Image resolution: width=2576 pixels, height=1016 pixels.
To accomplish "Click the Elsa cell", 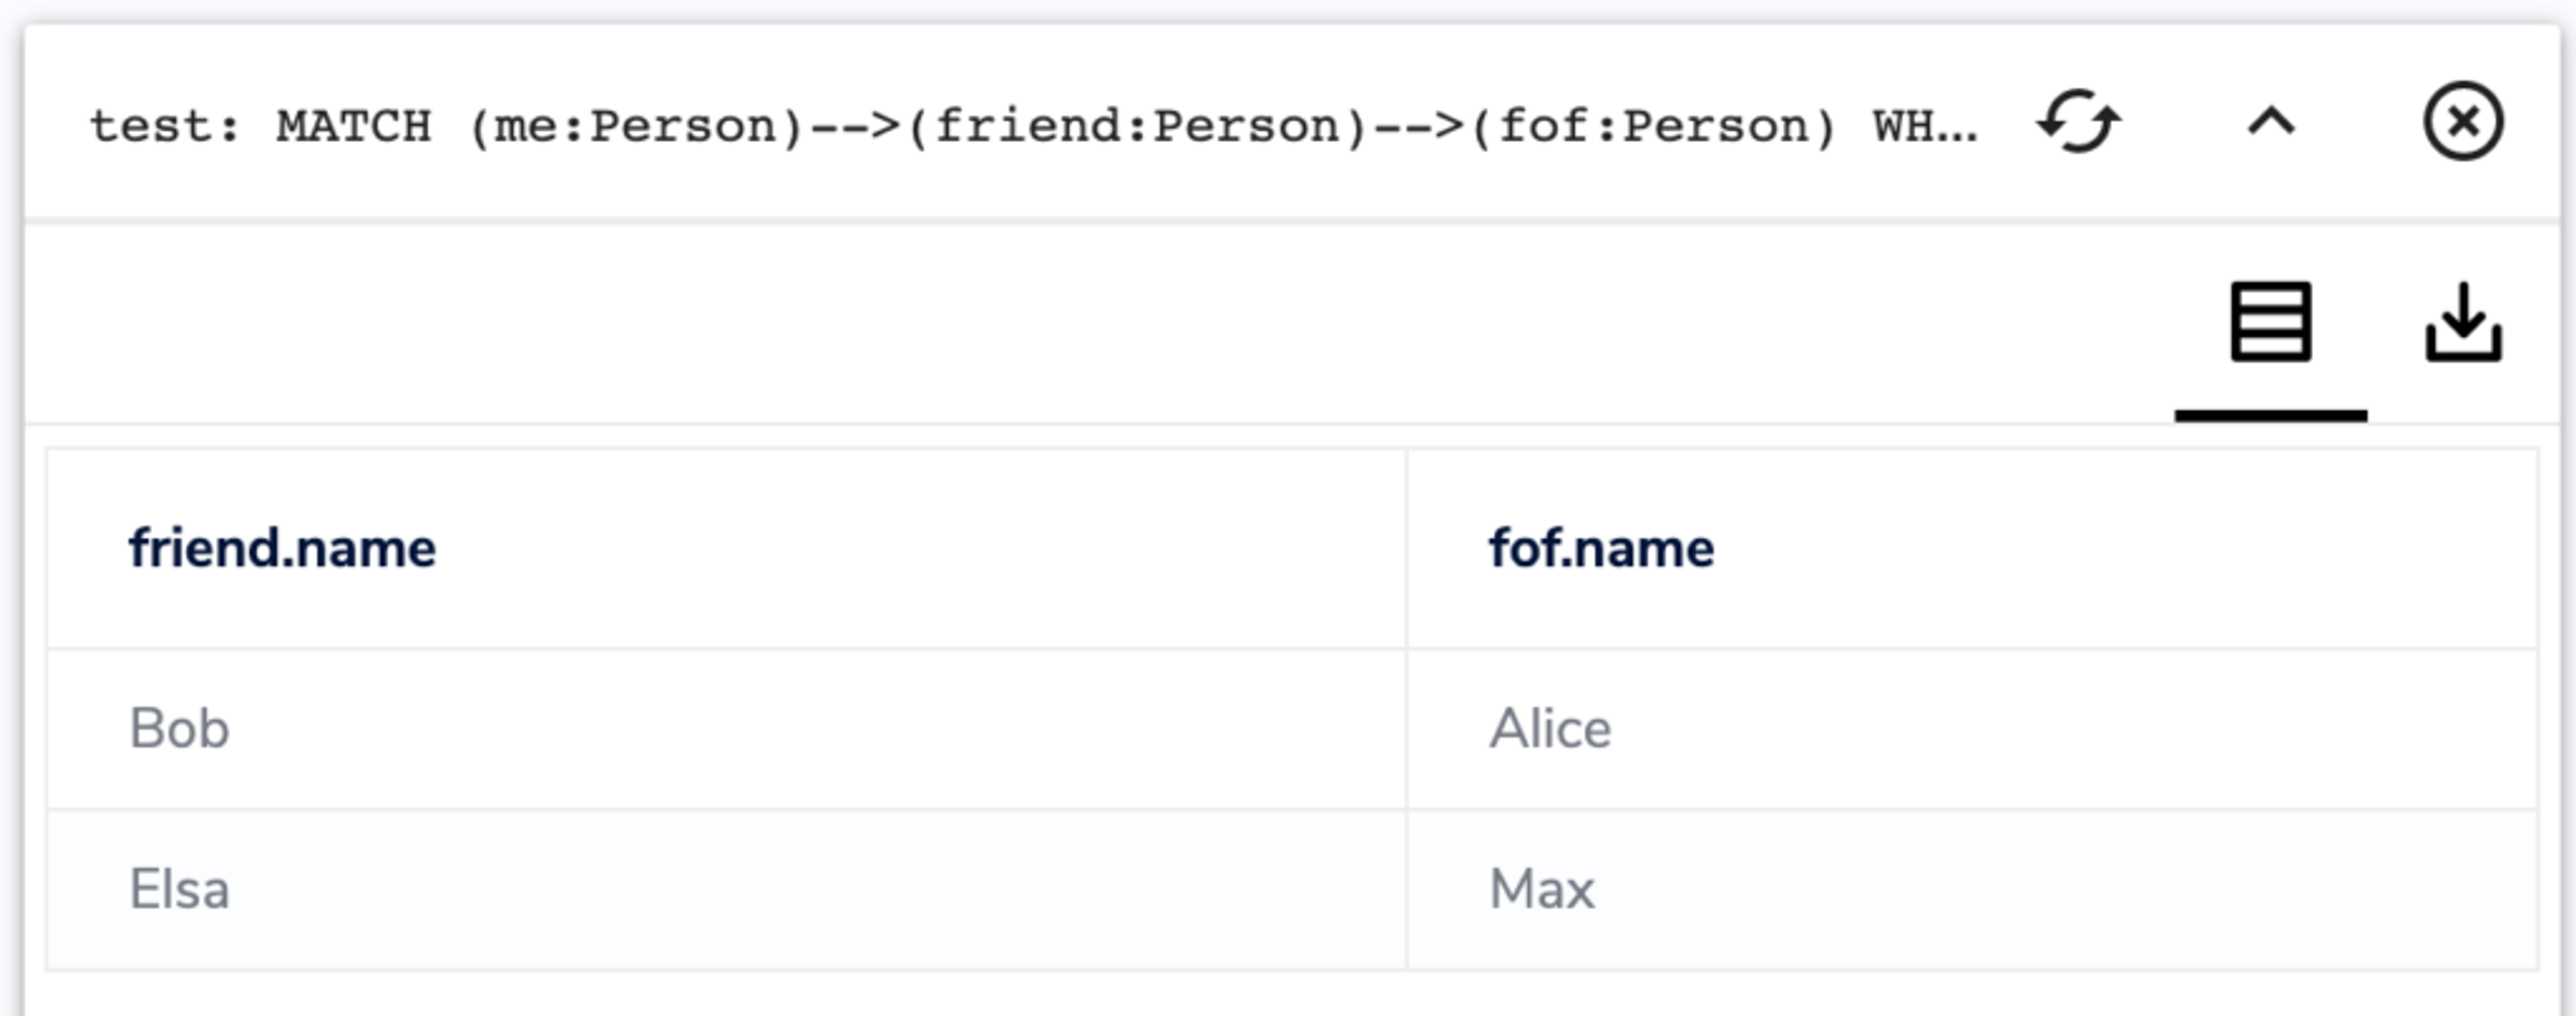I will [726, 889].
